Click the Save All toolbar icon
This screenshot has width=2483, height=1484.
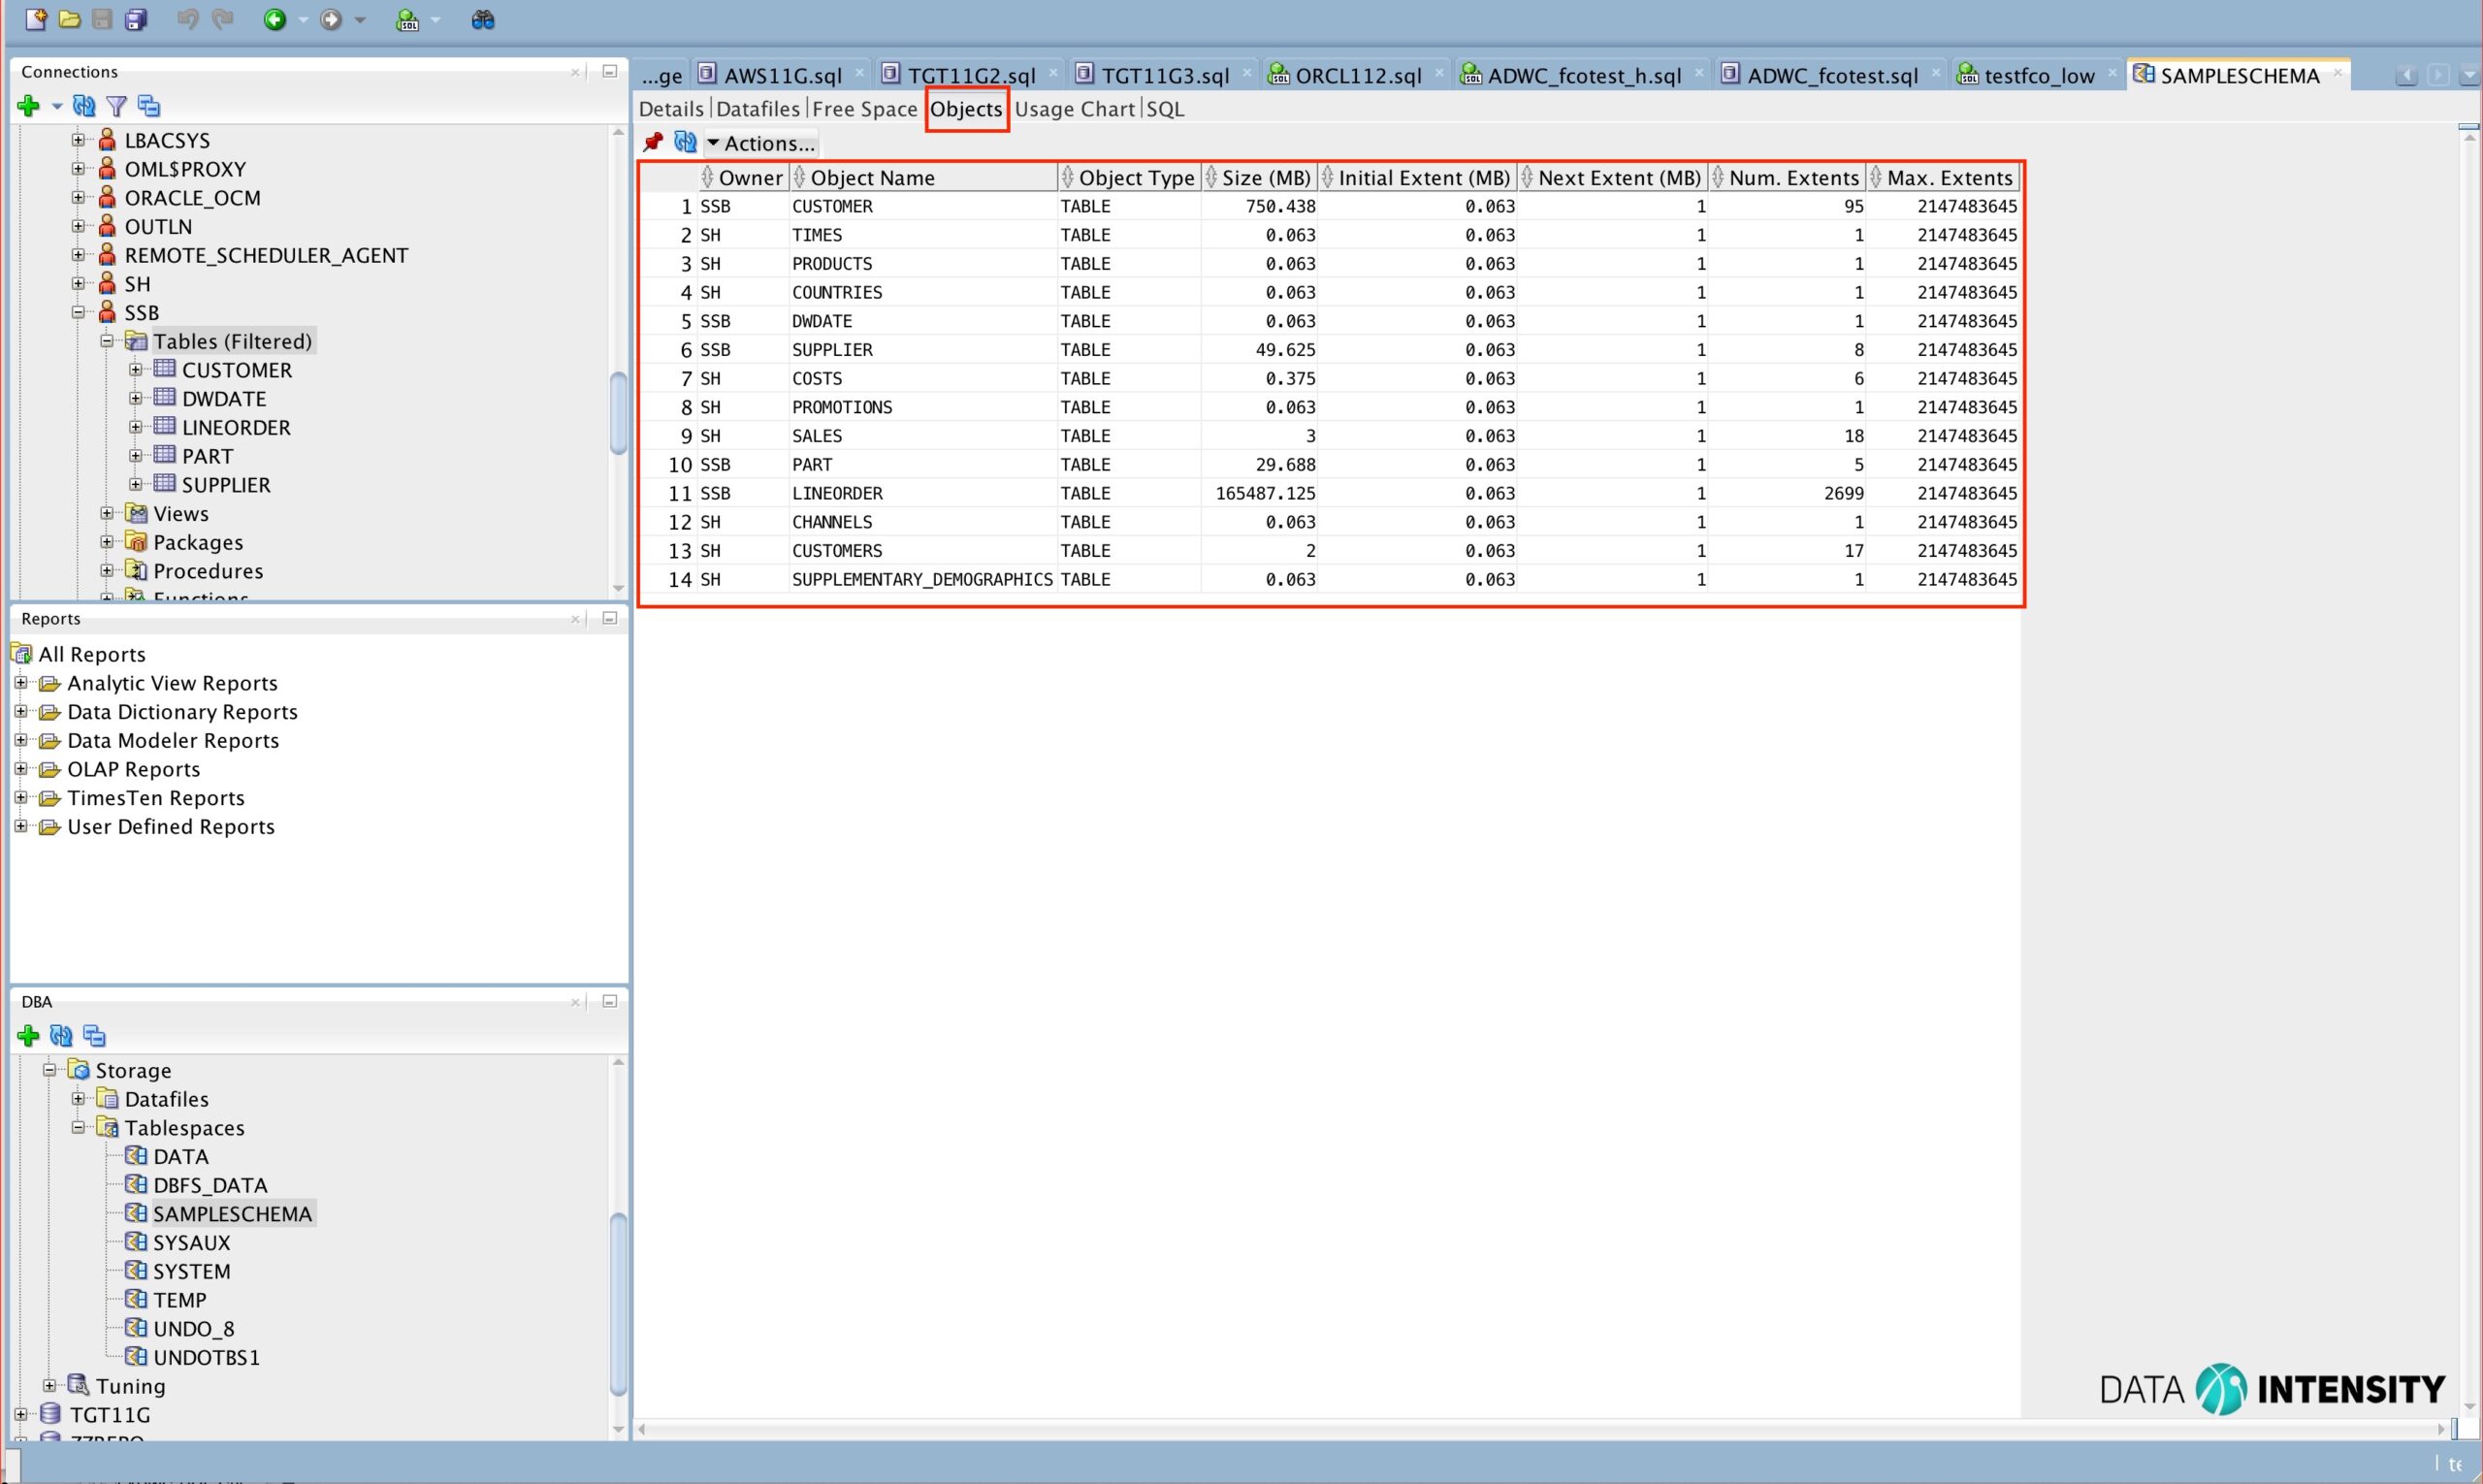tap(136, 19)
